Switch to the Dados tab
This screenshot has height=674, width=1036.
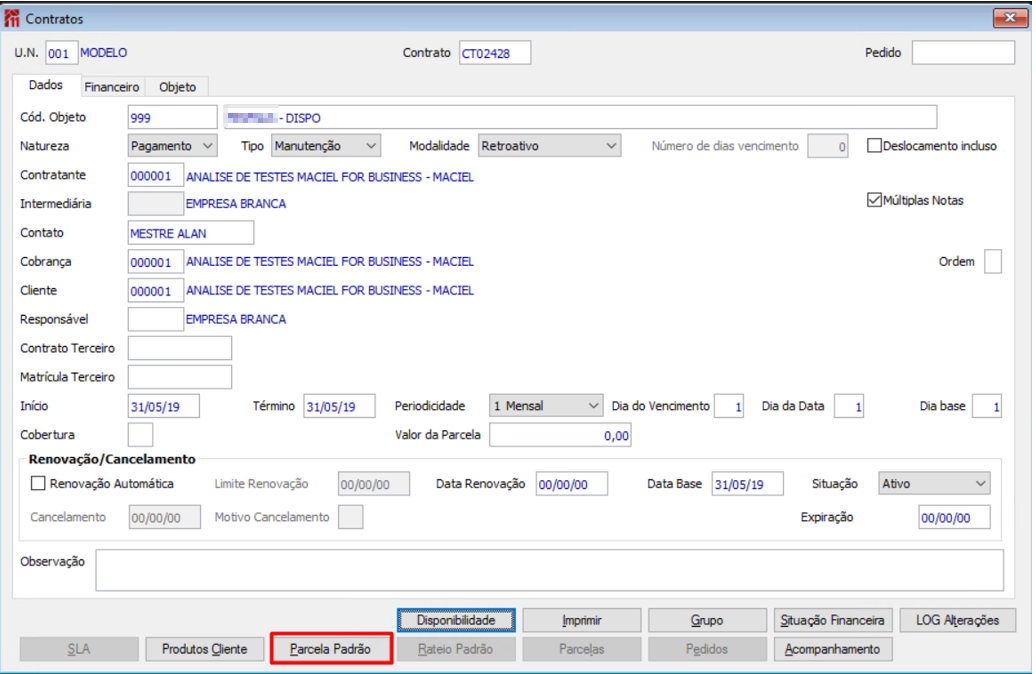click(x=46, y=85)
